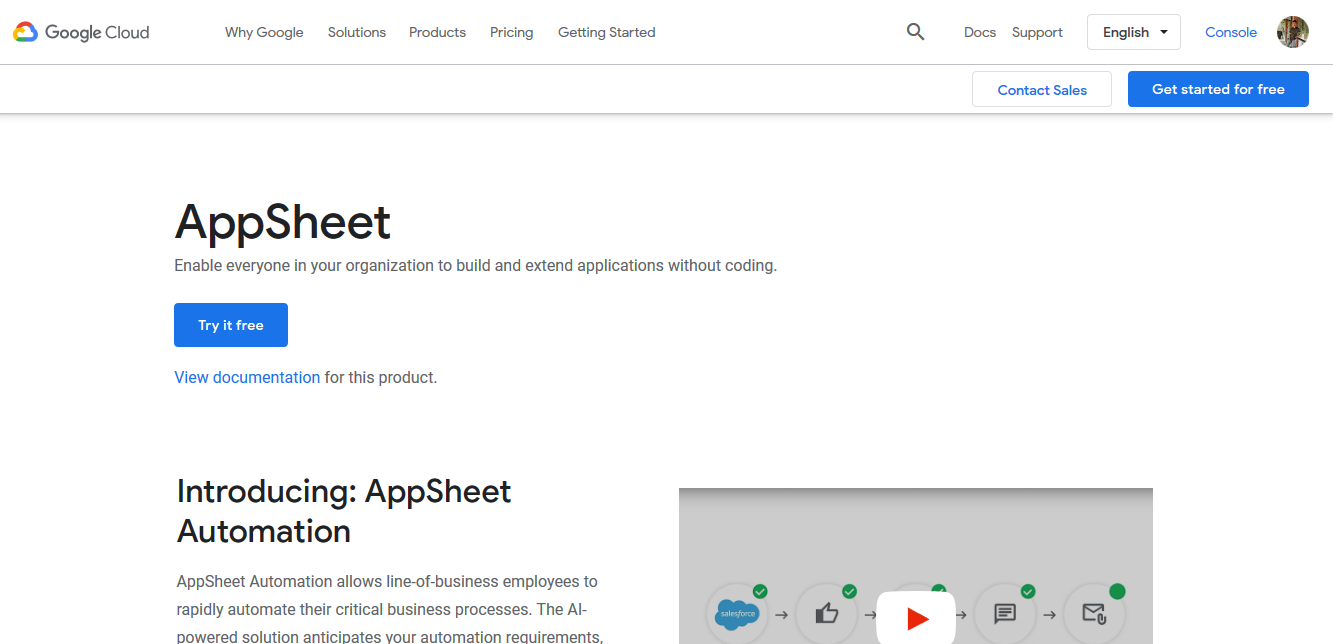
Task: Open the search magnifier icon
Action: 915,32
